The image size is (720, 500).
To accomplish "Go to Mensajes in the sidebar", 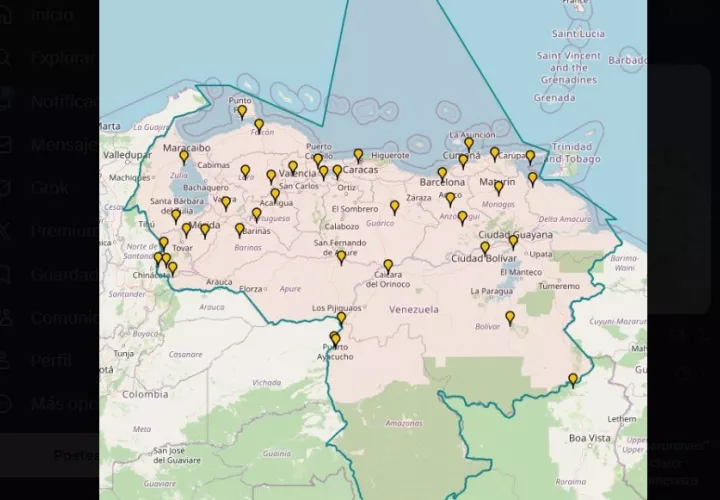I will (x=62, y=145).
